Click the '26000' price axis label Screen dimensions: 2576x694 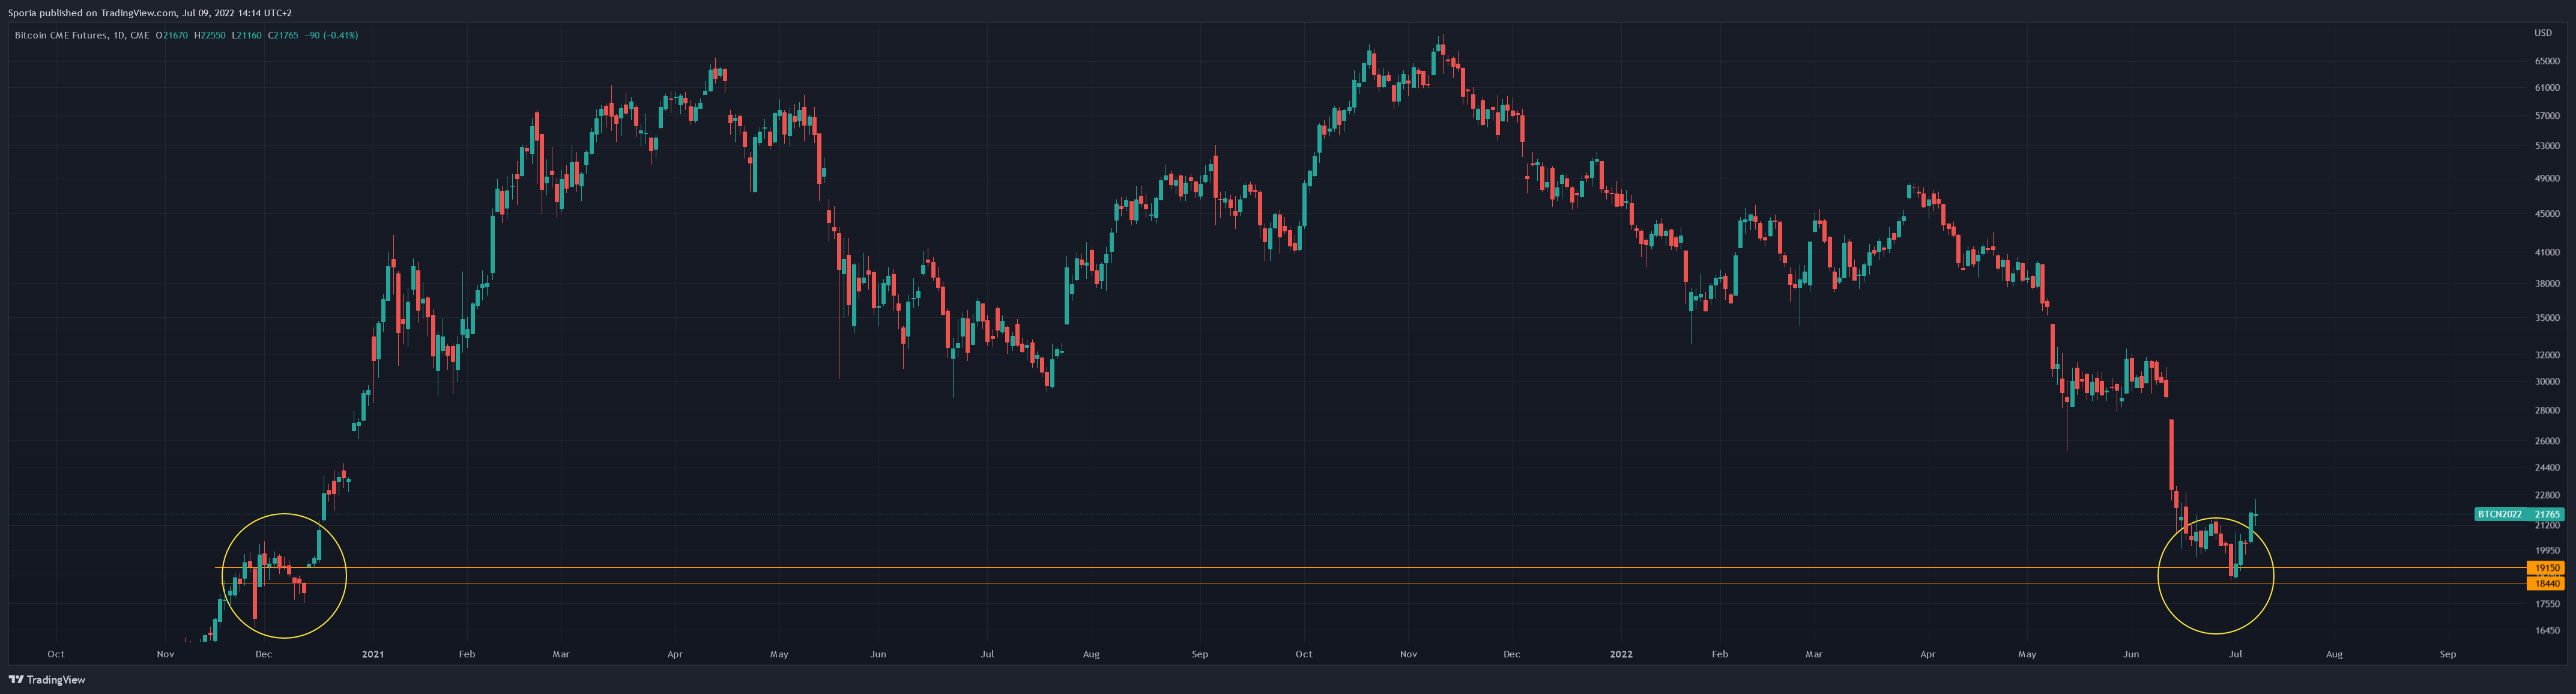2547,441
